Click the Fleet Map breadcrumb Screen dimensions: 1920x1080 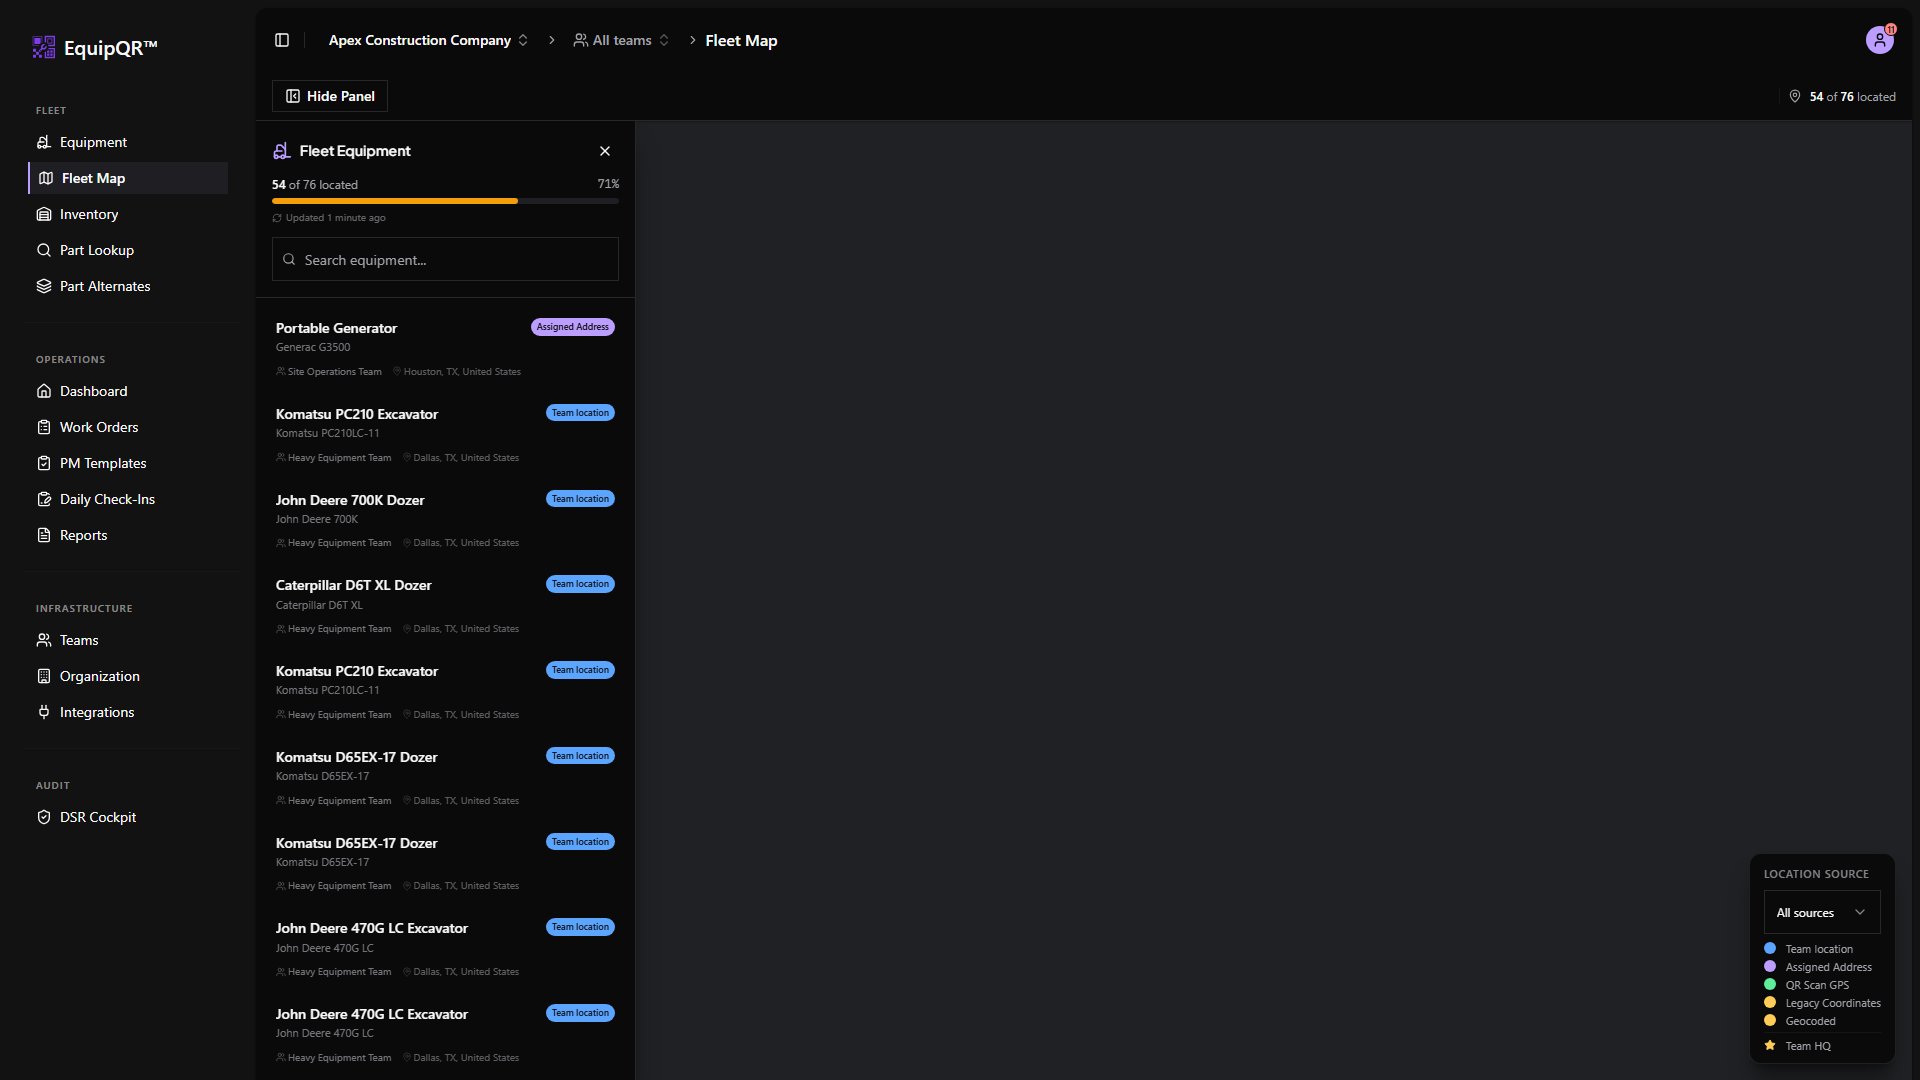coord(741,40)
